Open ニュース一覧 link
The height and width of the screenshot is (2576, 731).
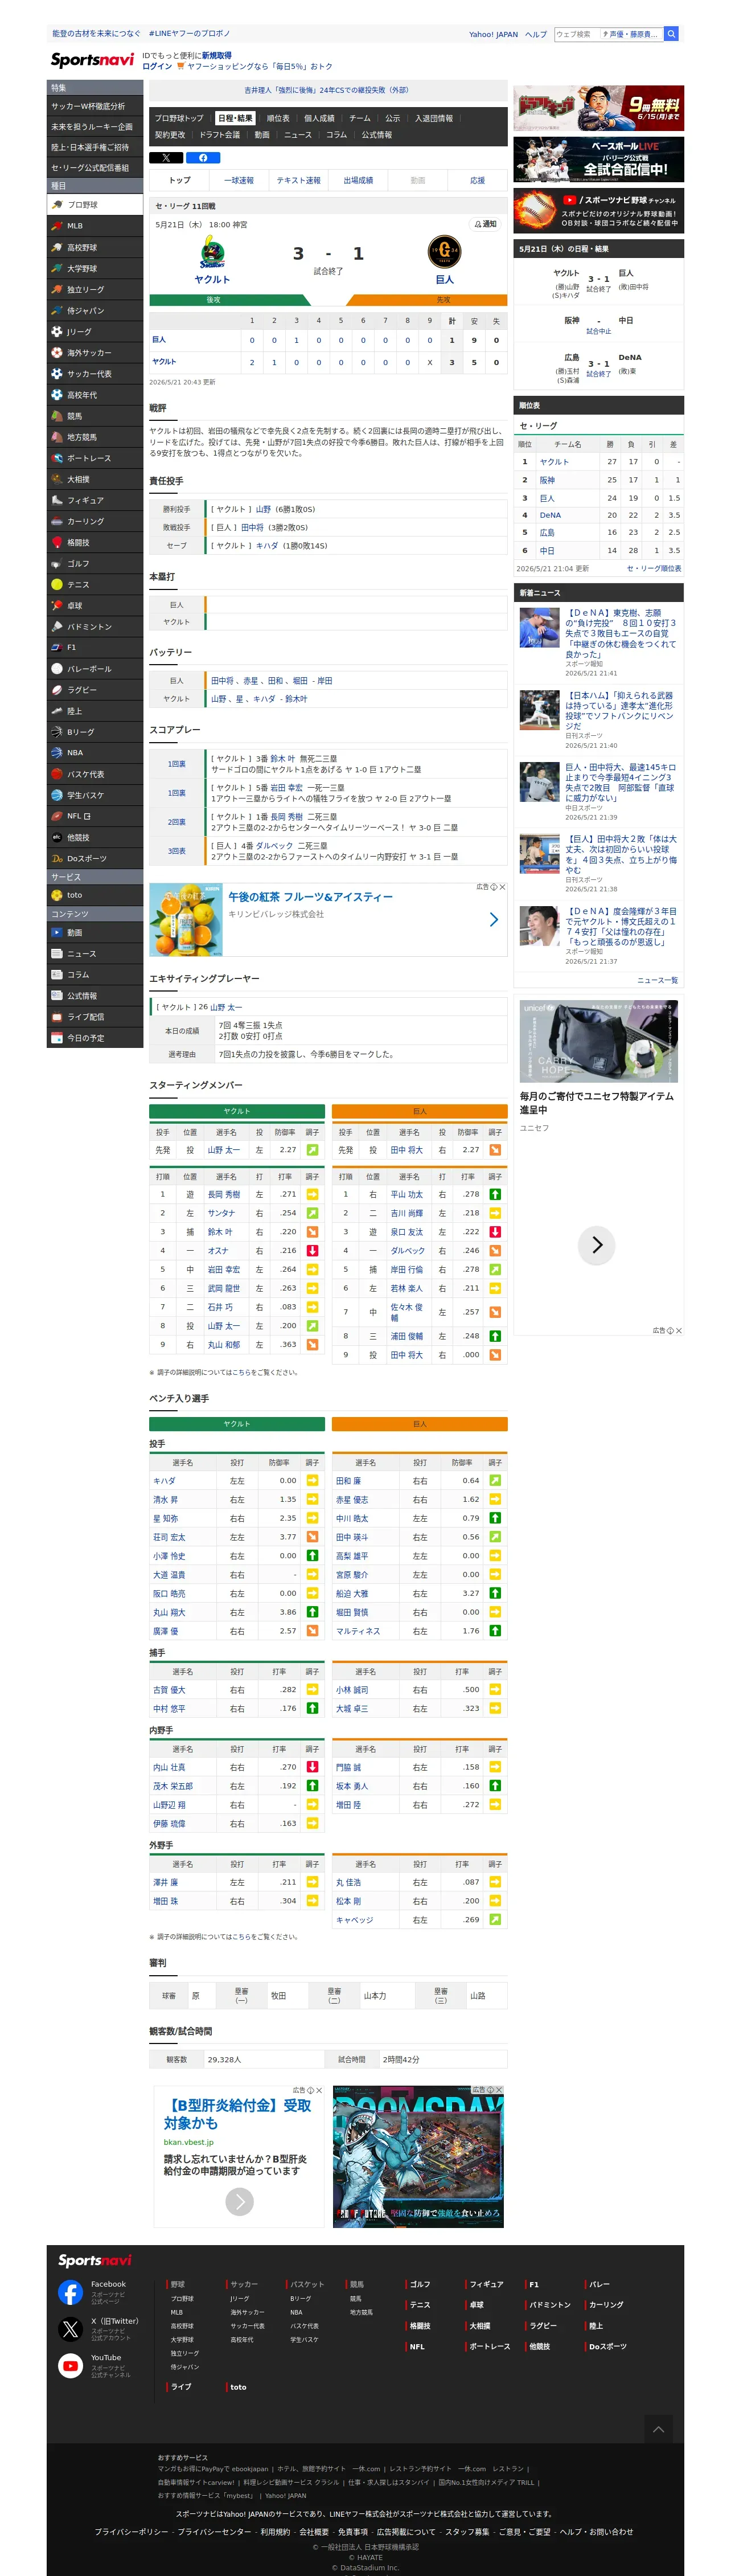657,979
